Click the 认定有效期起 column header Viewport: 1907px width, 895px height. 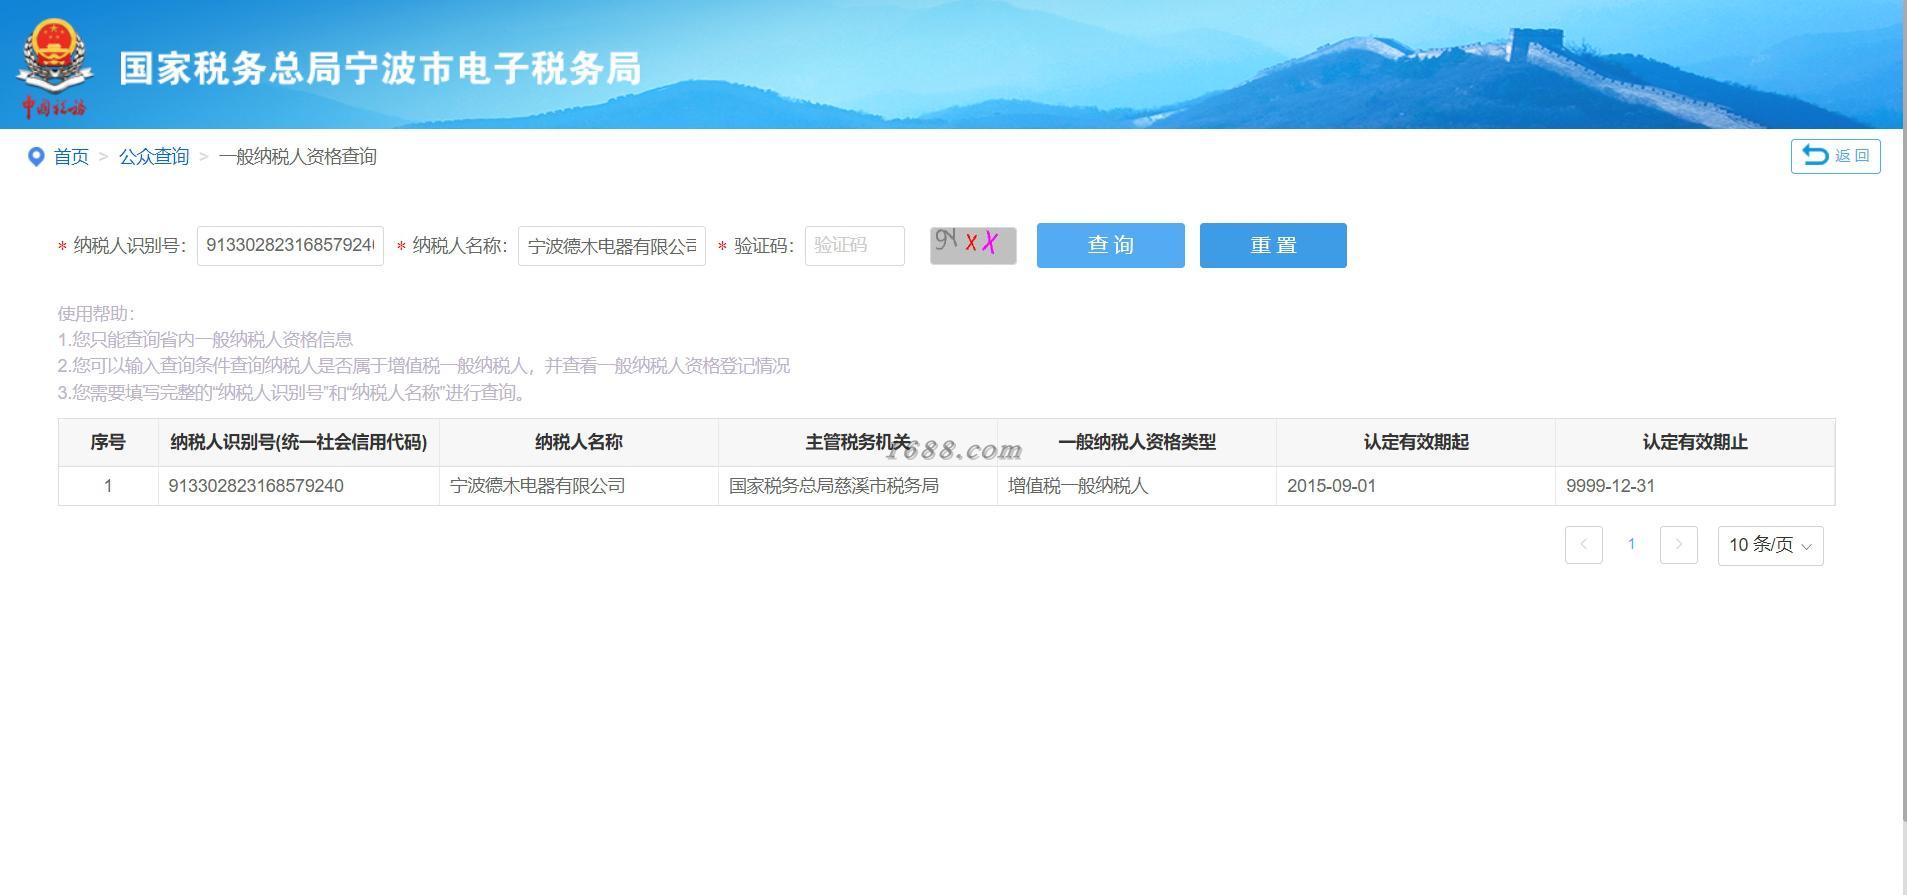pos(1416,442)
